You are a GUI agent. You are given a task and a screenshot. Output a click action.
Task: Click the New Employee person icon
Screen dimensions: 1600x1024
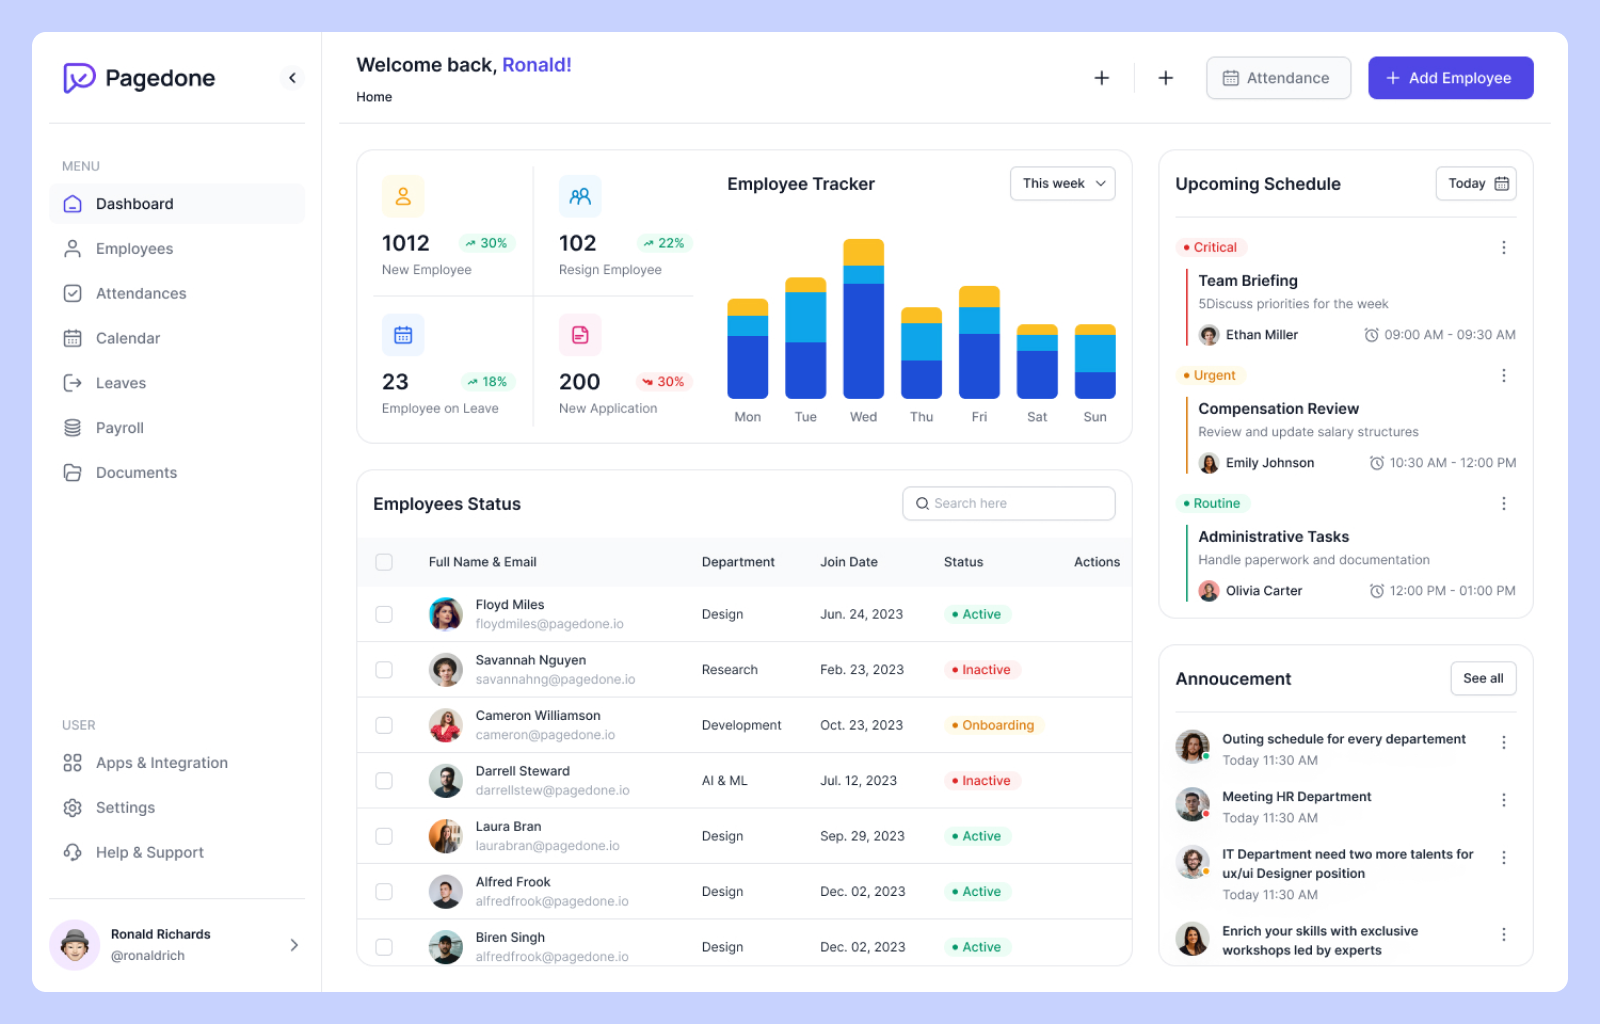click(x=403, y=197)
